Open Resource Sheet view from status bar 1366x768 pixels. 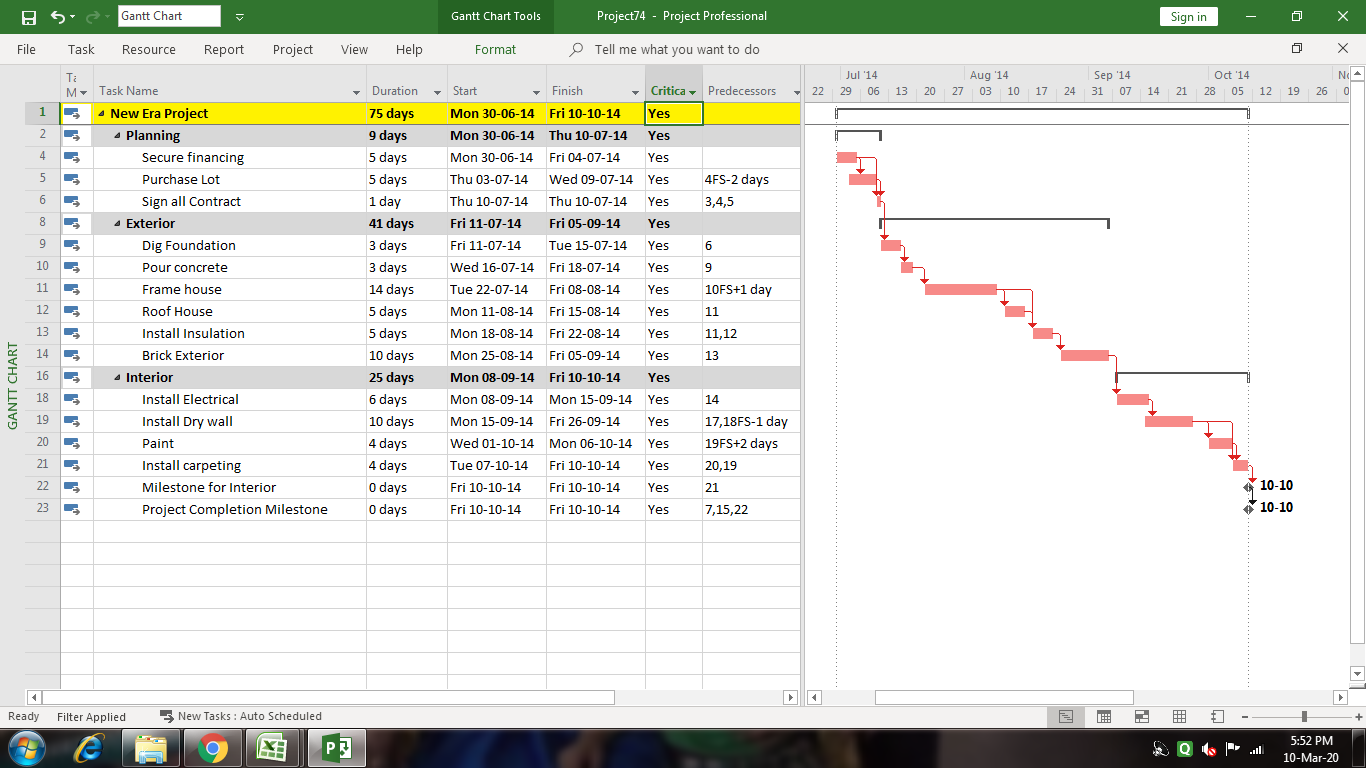[x=1180, y=716]
